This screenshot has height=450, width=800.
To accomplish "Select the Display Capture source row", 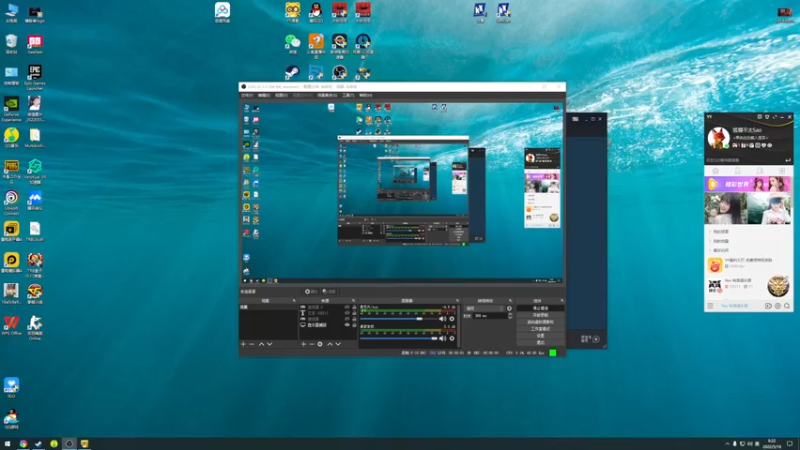I will [x=328, y=325].
